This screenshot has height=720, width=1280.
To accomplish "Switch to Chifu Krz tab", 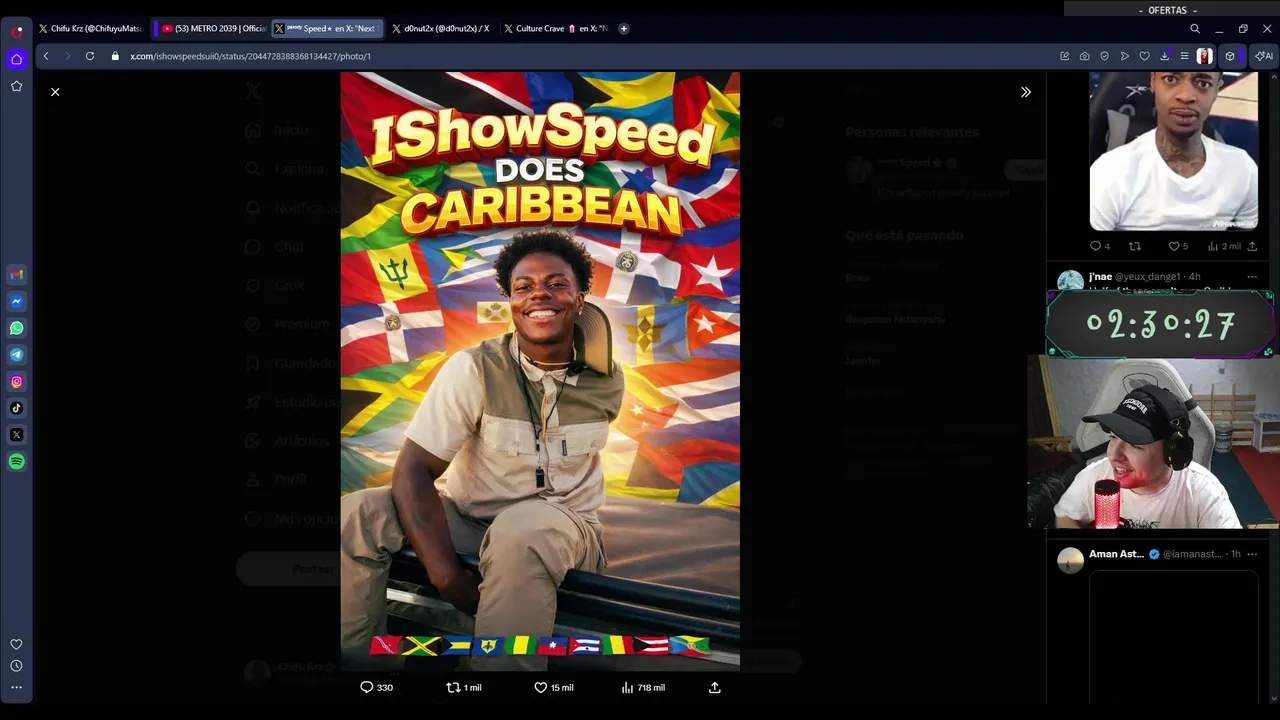I will point(91,29).
